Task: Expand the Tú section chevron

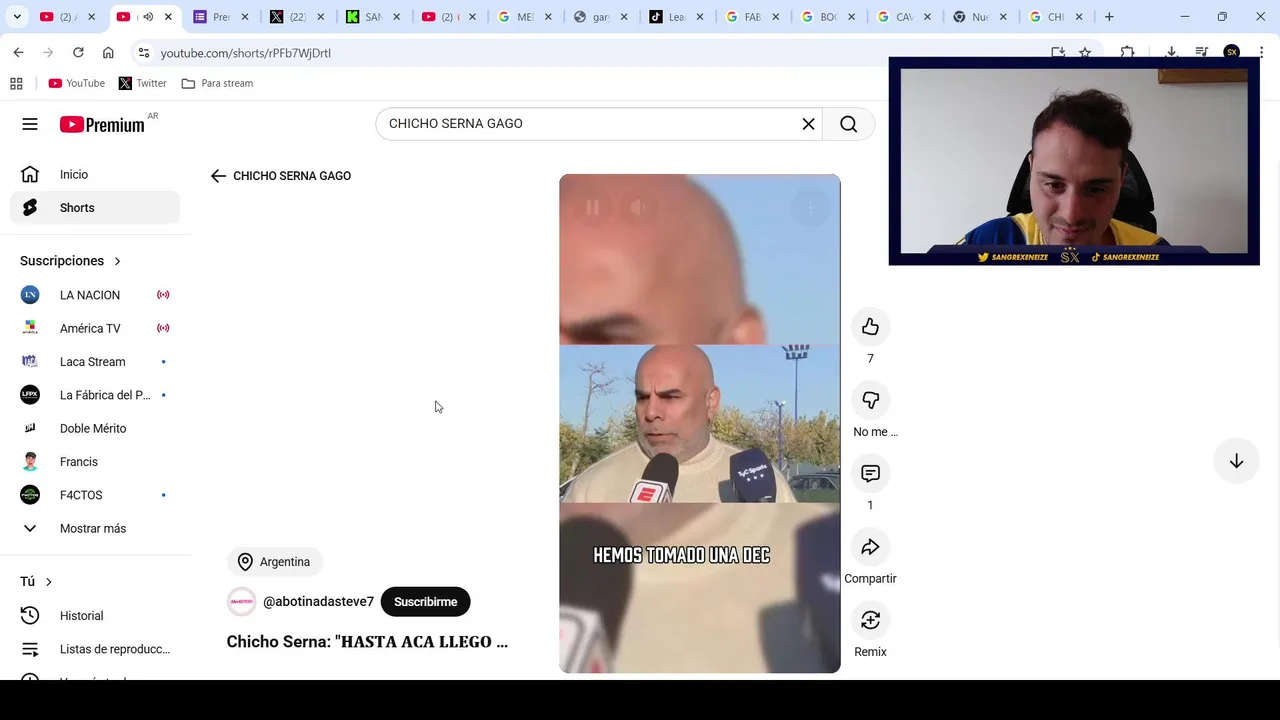Action: pyautogui.click(x=48, y=582)
